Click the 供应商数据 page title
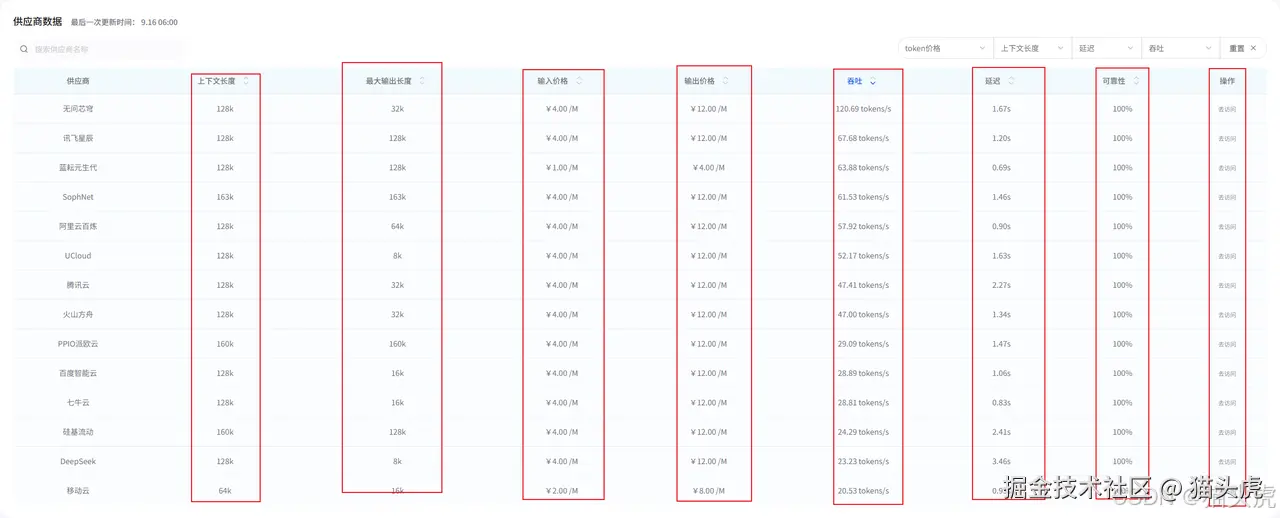Image resolution: width=1280 pixels, height=518 pixels. click(37, 21)
